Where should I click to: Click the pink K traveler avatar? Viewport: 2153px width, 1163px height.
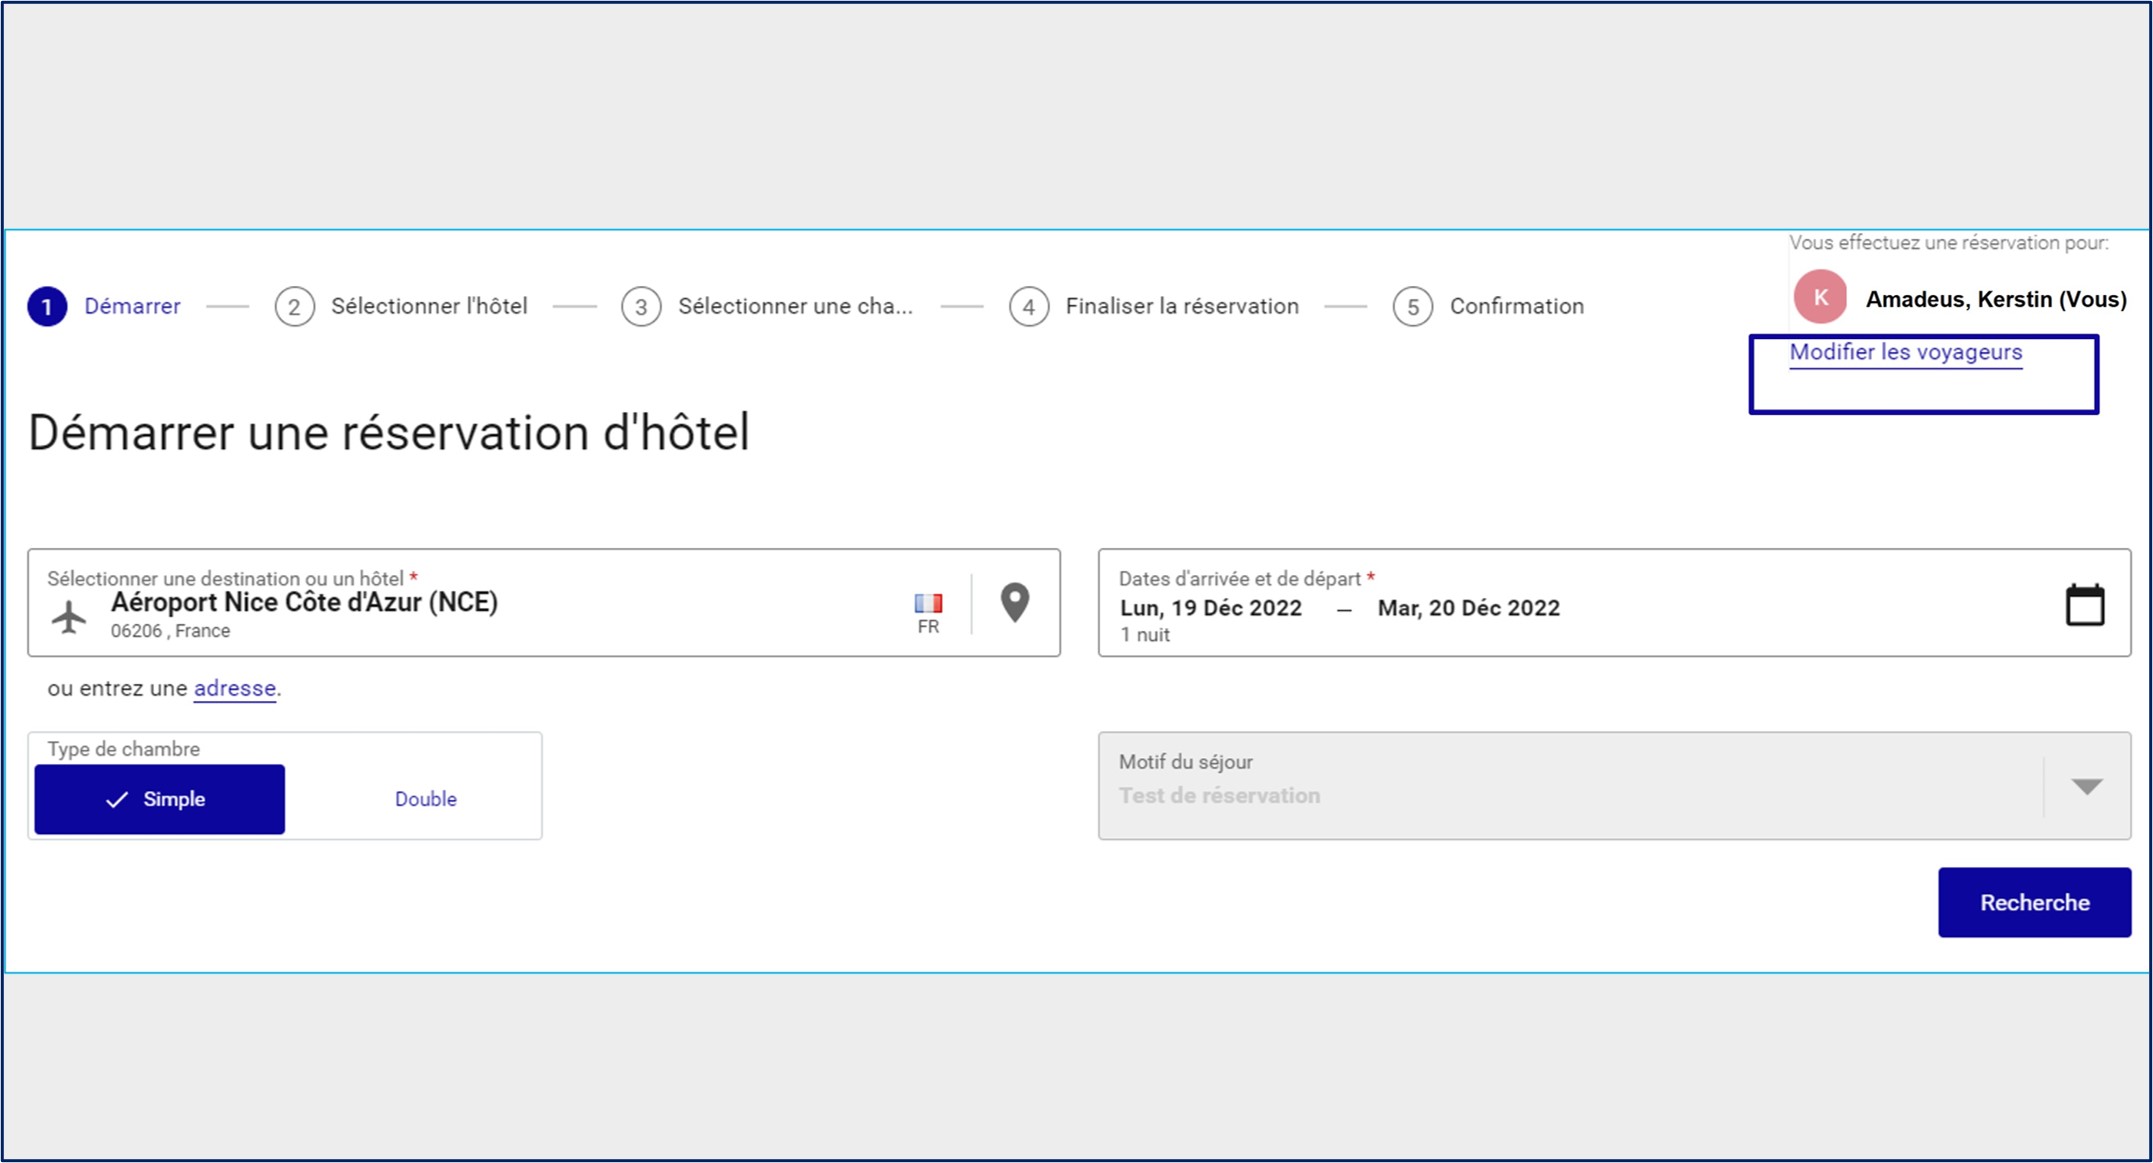[1819, 298]
